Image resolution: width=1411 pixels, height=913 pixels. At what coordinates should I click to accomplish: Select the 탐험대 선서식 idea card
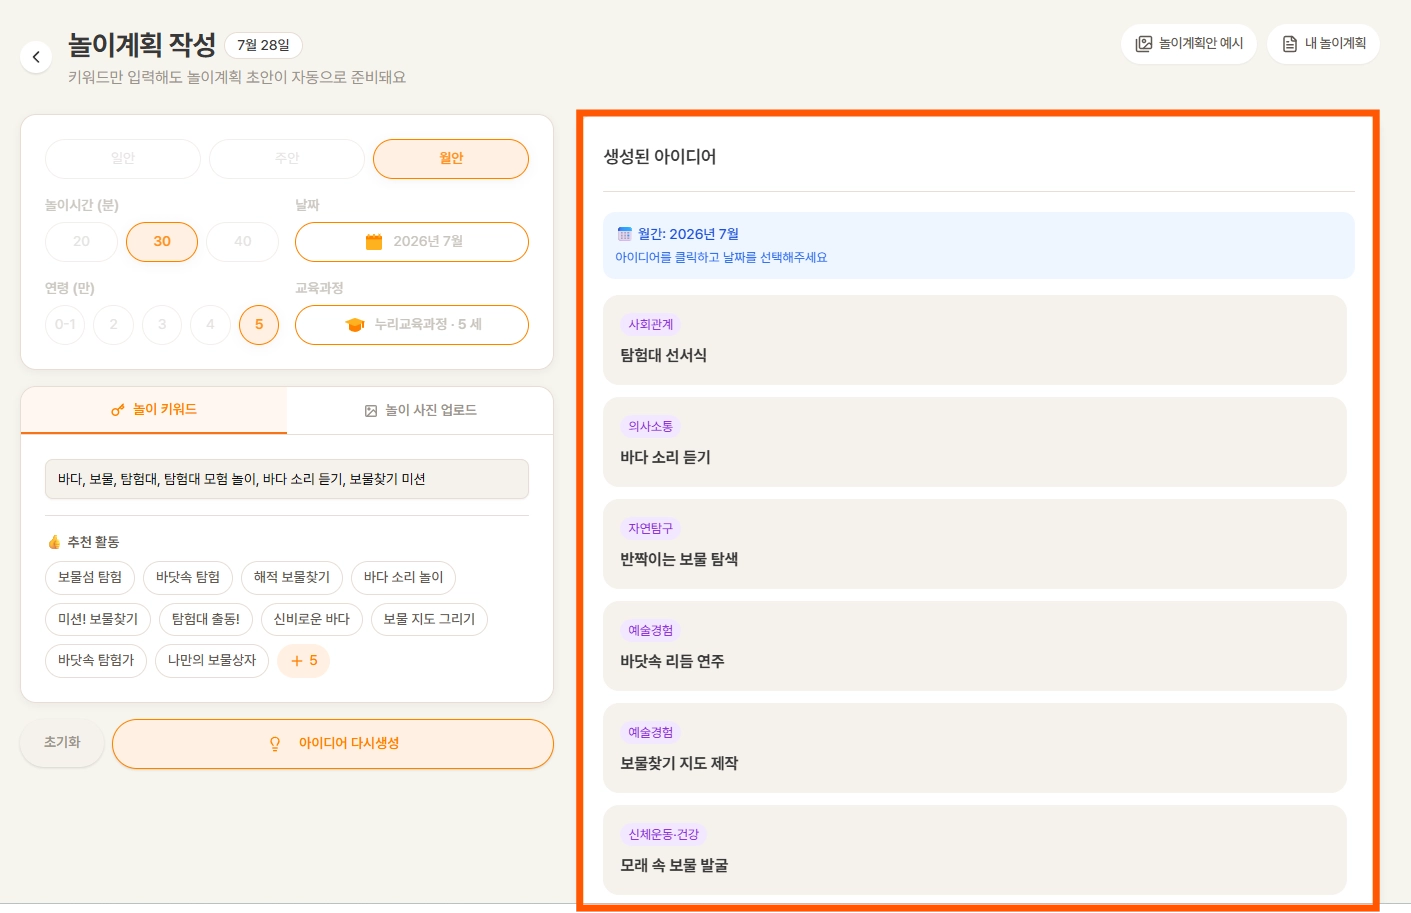(975, 340)
